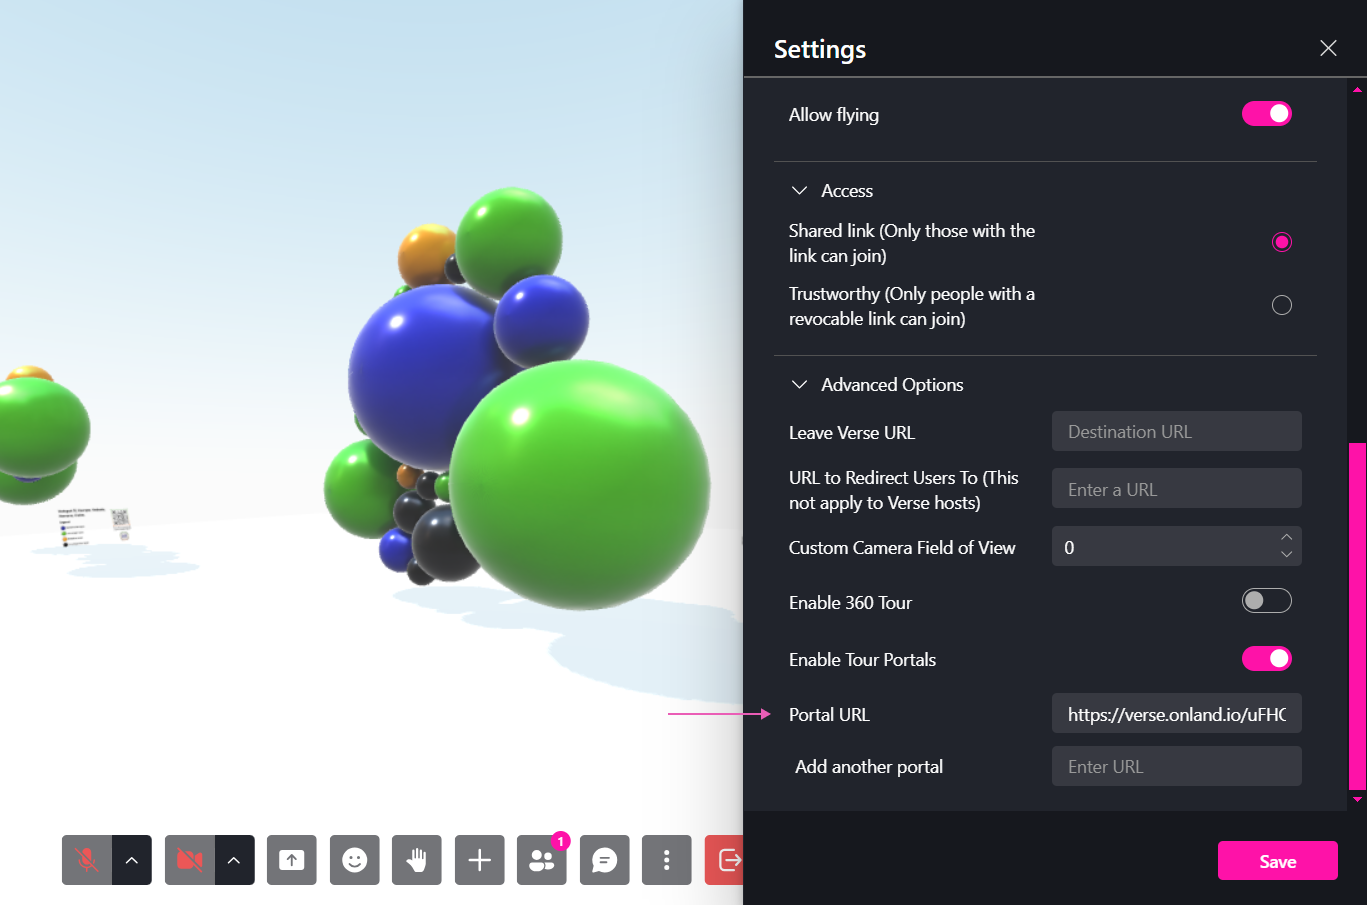Screen dimensions: 1367x905
Task: Turn off Enable Tour Portals
Action: coord(1266,658)
